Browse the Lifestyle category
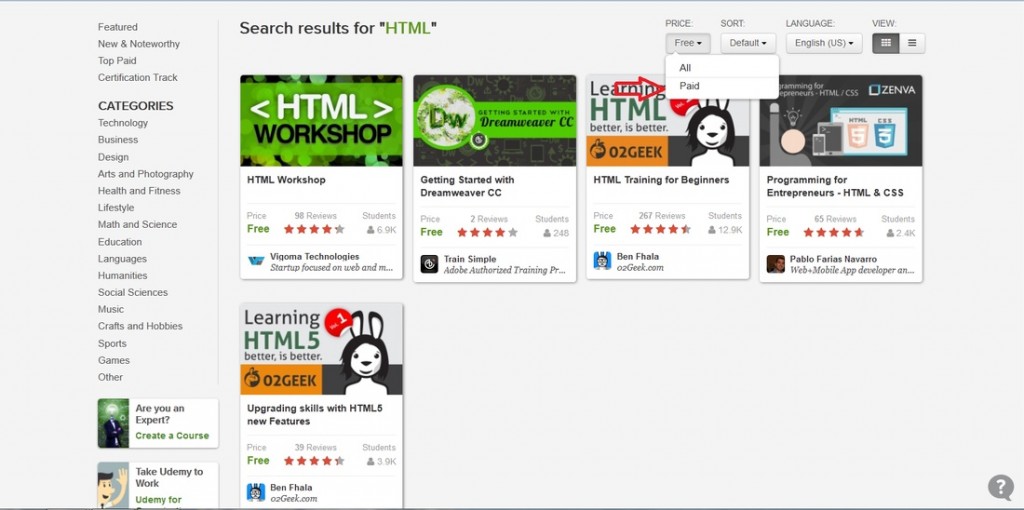This screenshot has height=510, width=1024. (116, 208)
